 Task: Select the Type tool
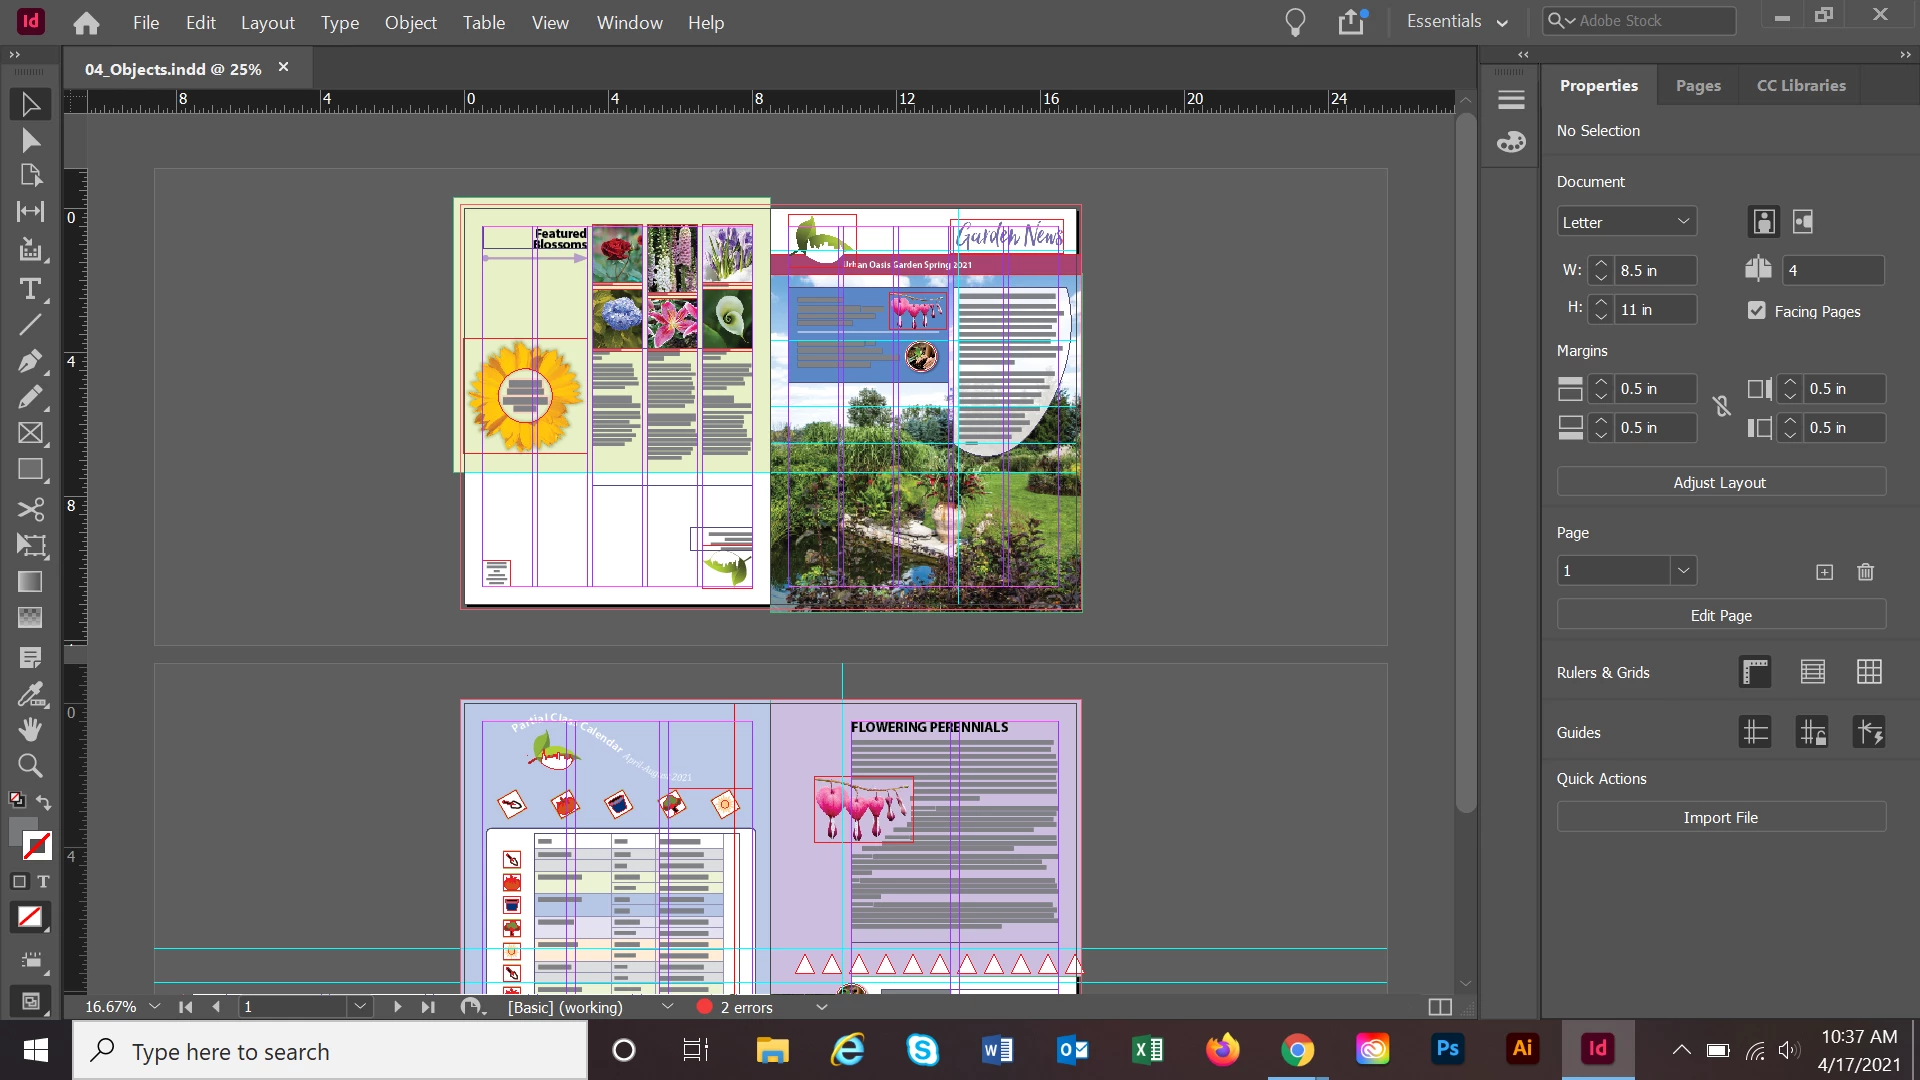(x=30, y=289)
